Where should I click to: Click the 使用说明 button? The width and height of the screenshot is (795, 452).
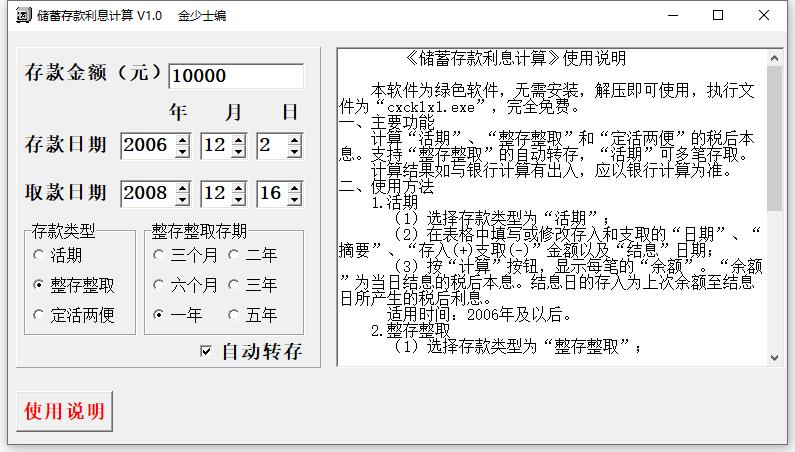[x=64, y=411]
